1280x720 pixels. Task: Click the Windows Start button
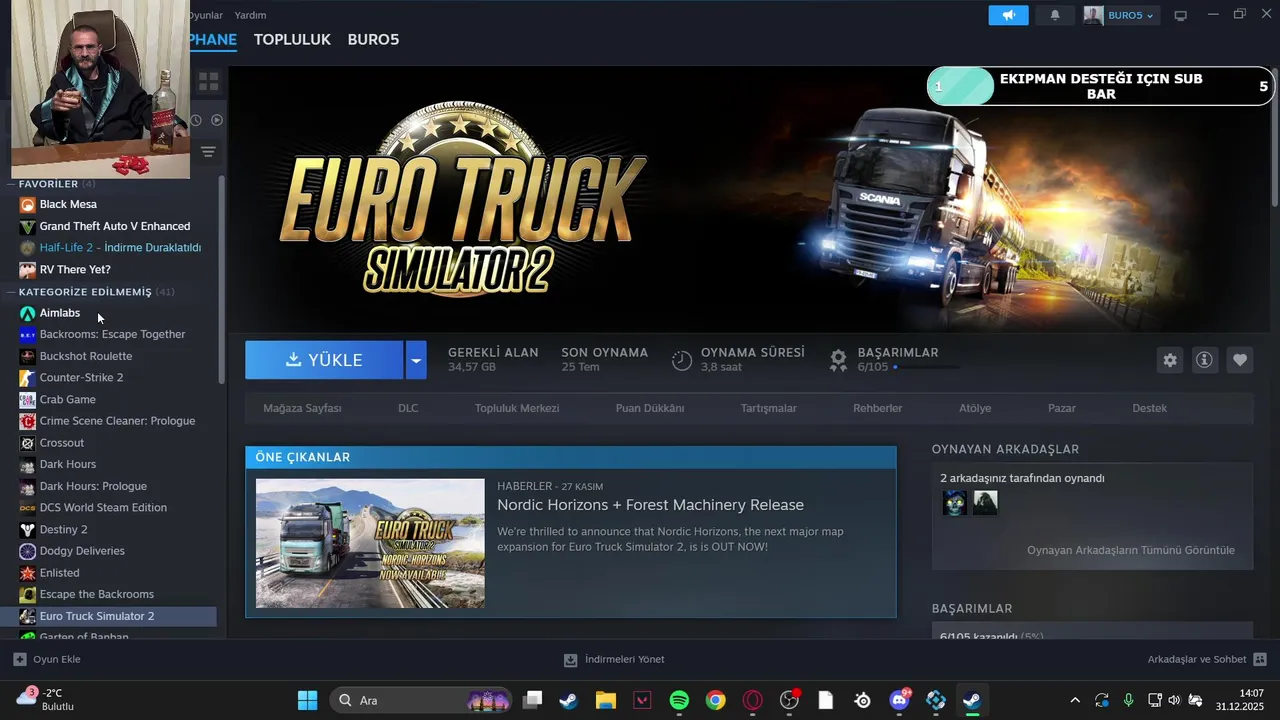pos(307,700)
